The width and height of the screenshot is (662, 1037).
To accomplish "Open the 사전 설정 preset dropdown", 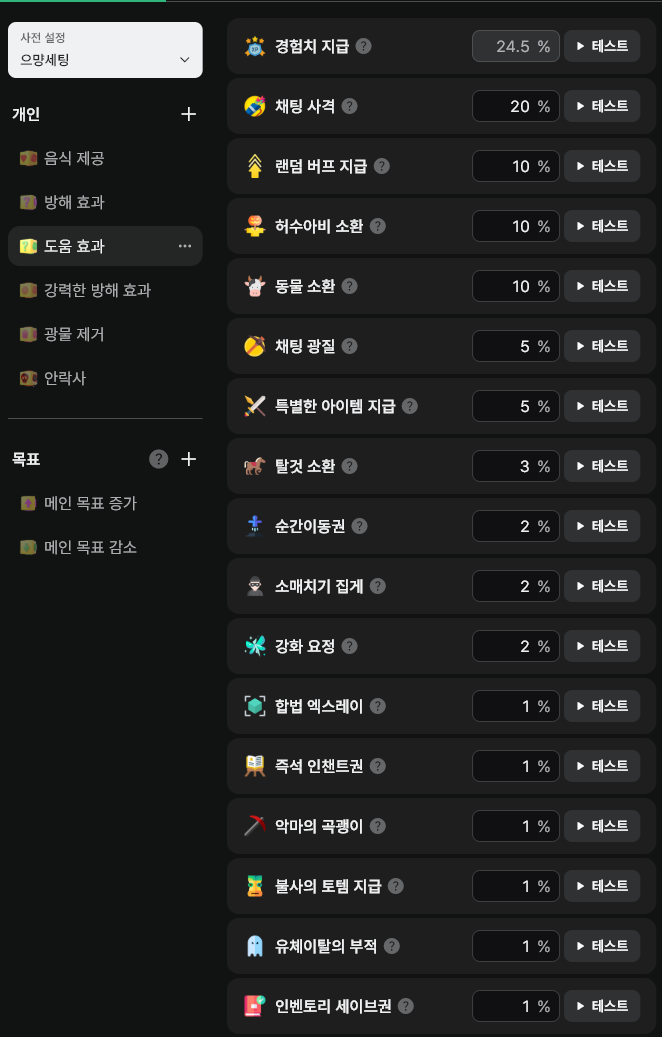I will [105, 50].
